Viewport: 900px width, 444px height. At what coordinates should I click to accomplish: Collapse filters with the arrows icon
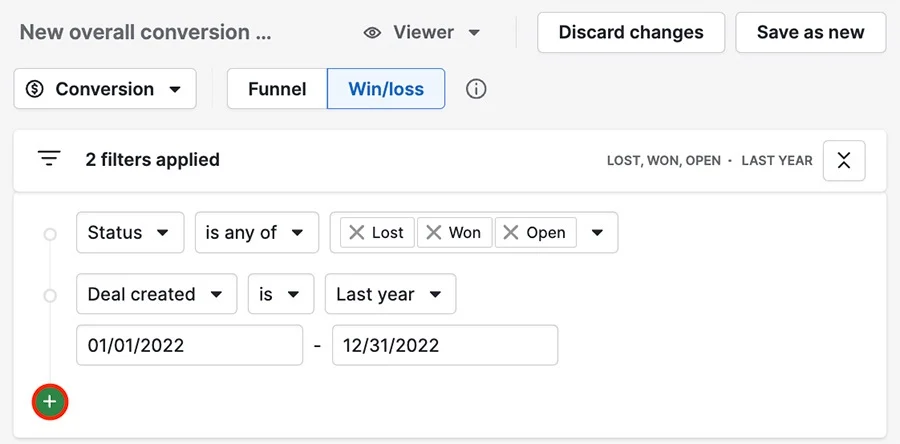click(844, 161)
